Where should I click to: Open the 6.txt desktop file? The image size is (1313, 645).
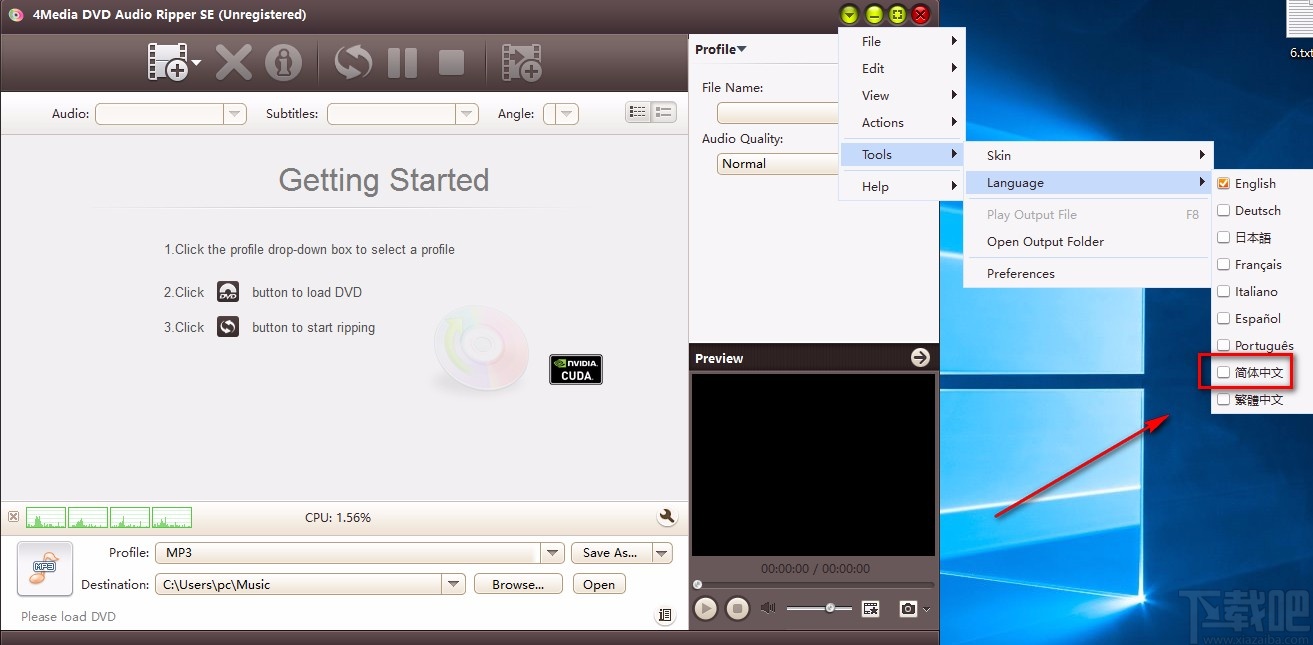1300,32
